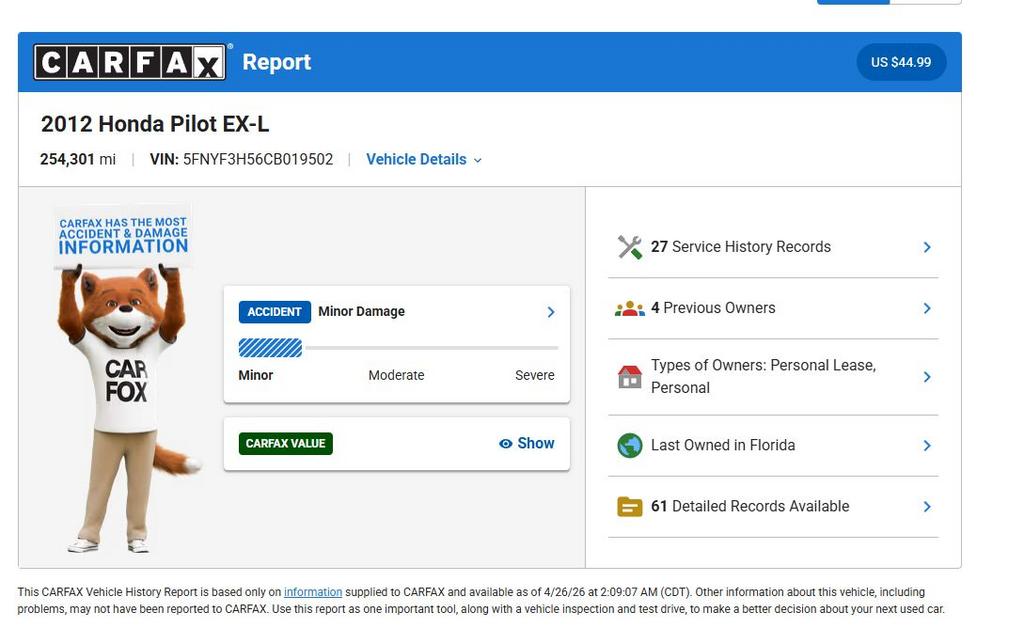This screenshot has height=628, width=1024.
Task: Click the Minor Damage heading
Action: [361, 312]
